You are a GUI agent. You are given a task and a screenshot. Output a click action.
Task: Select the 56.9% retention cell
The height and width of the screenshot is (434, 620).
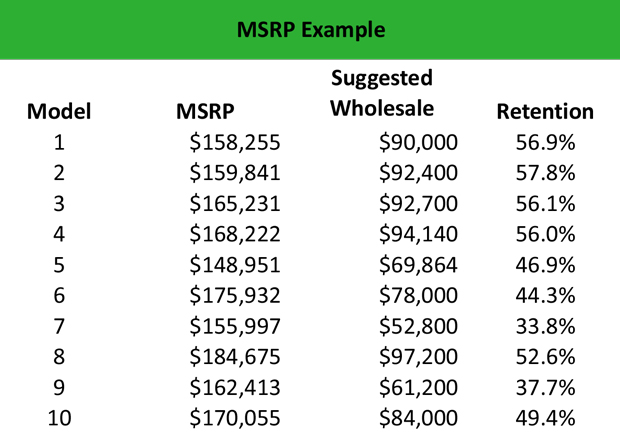pyautogui.click(x=545, y=142)
